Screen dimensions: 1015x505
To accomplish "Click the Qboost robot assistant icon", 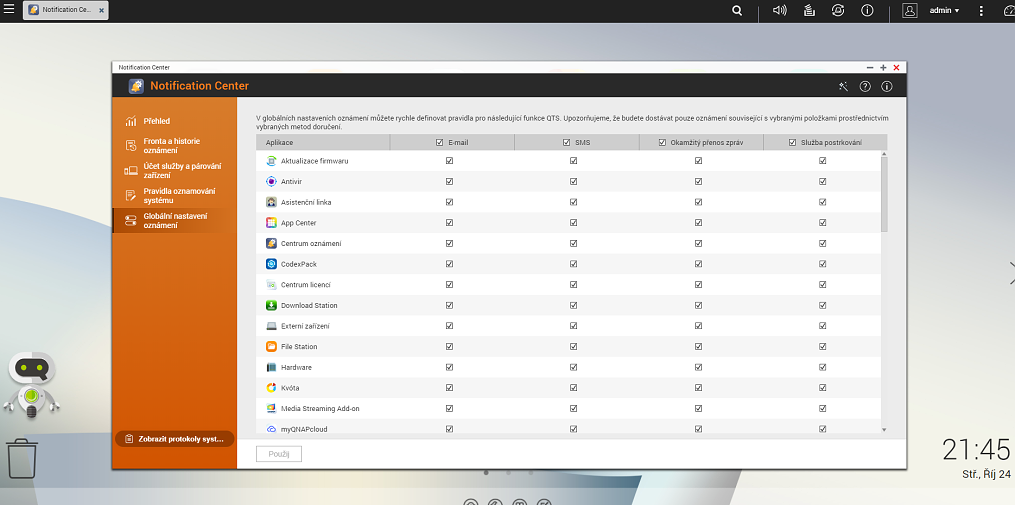I will pyautogui.click(x=31, y=385).
